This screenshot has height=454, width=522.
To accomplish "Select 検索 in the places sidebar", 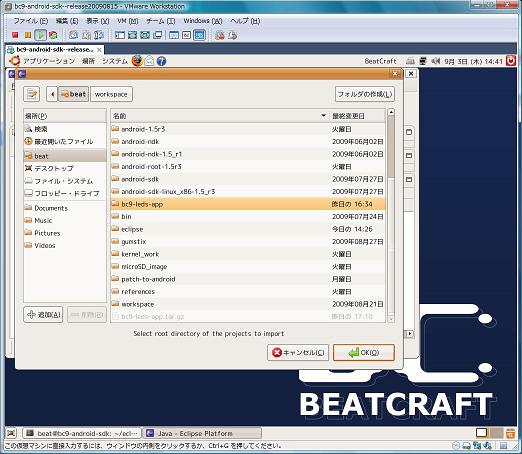I will pos(65,129).
